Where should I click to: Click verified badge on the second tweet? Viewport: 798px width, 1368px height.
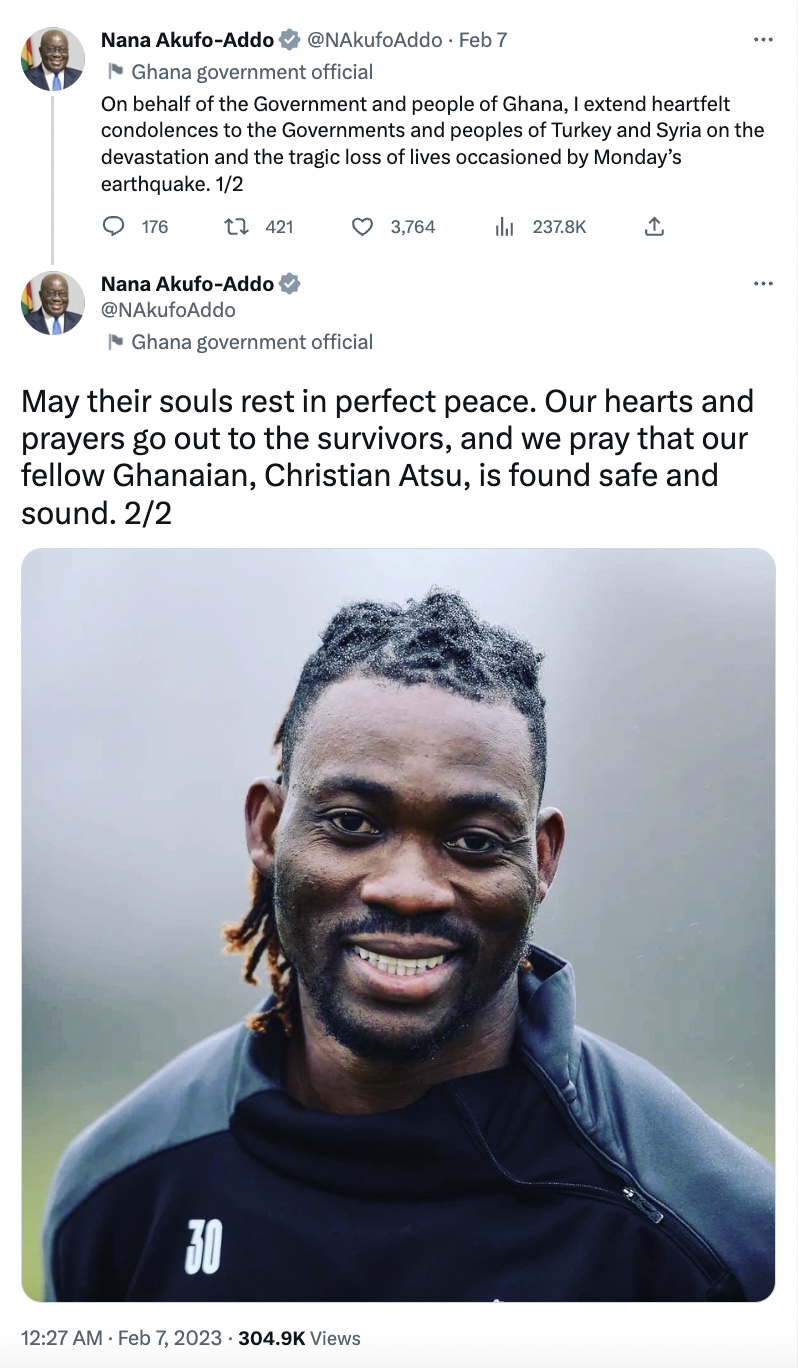click(x=290, y=284)
